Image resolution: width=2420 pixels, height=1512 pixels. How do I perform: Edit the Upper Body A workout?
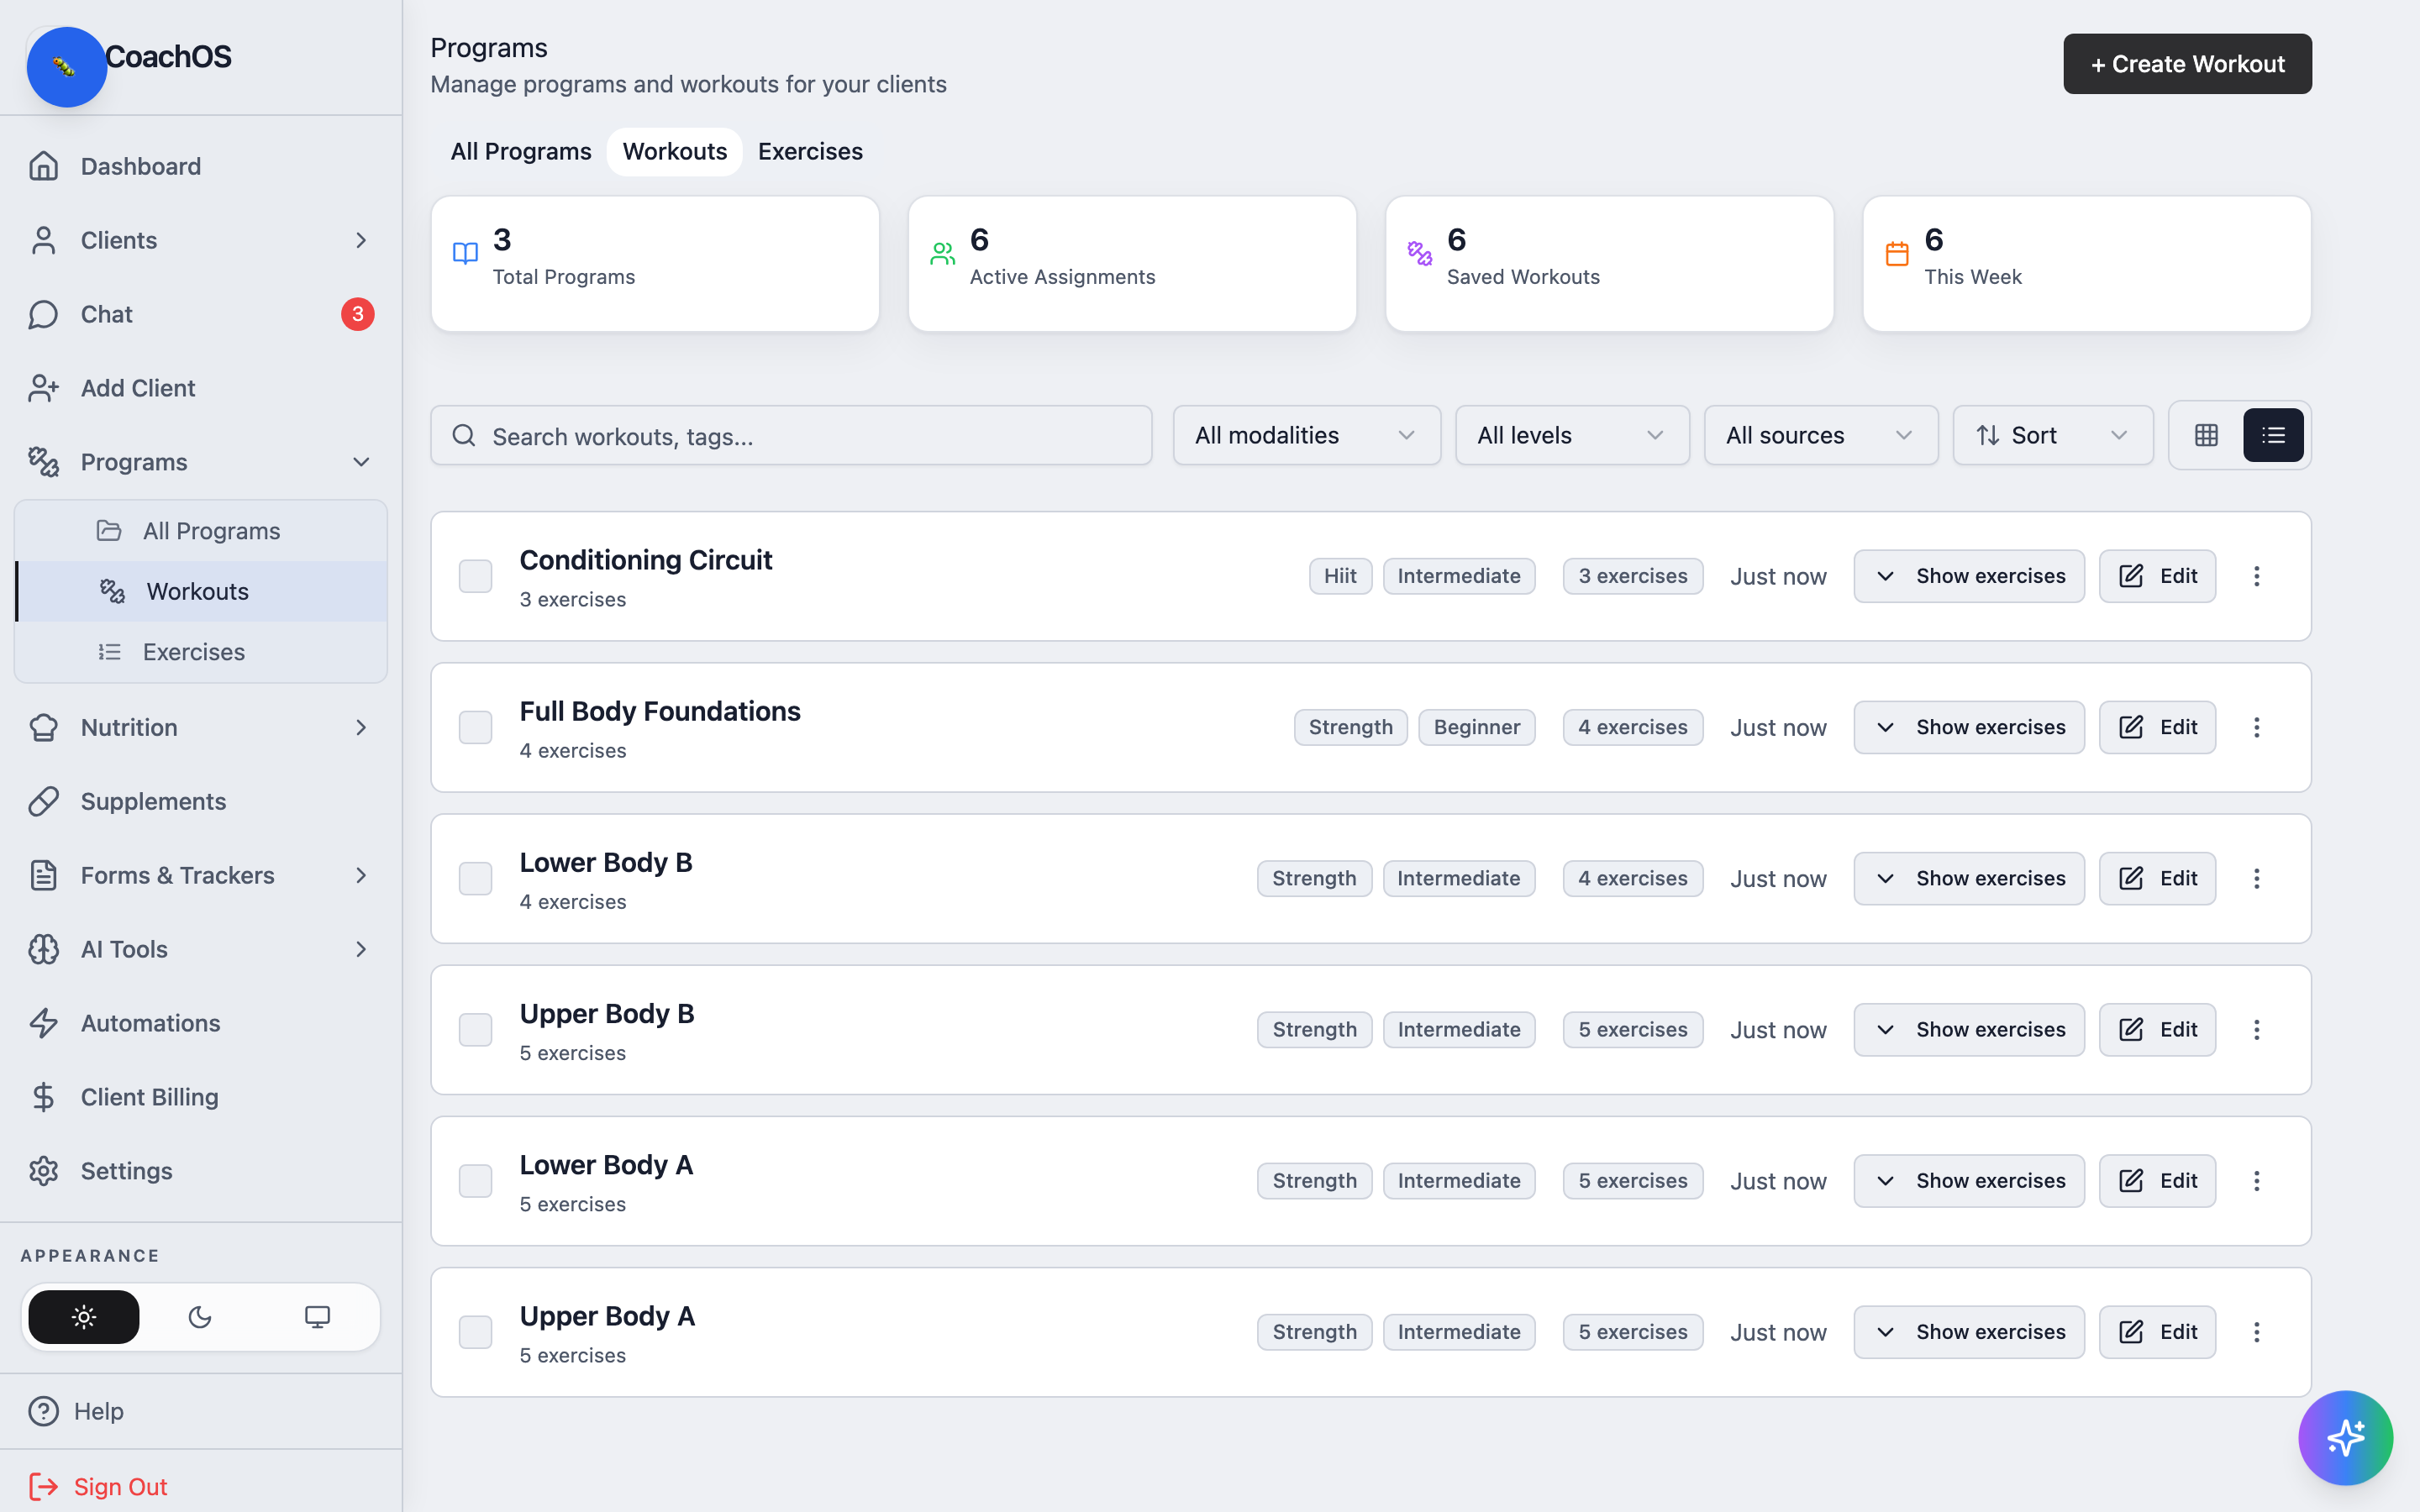[2157, 1332]
